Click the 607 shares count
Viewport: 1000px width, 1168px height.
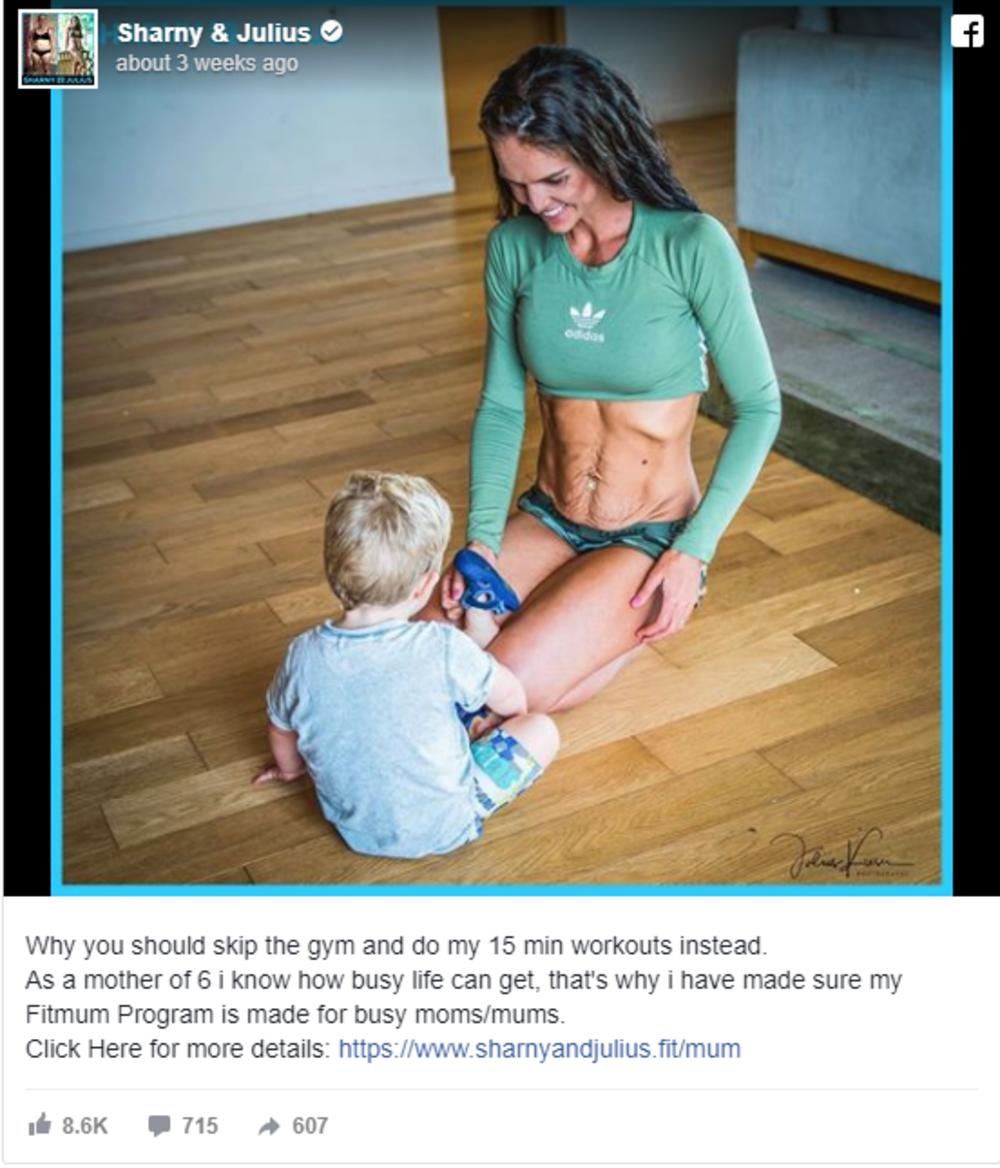(310, 1125)
